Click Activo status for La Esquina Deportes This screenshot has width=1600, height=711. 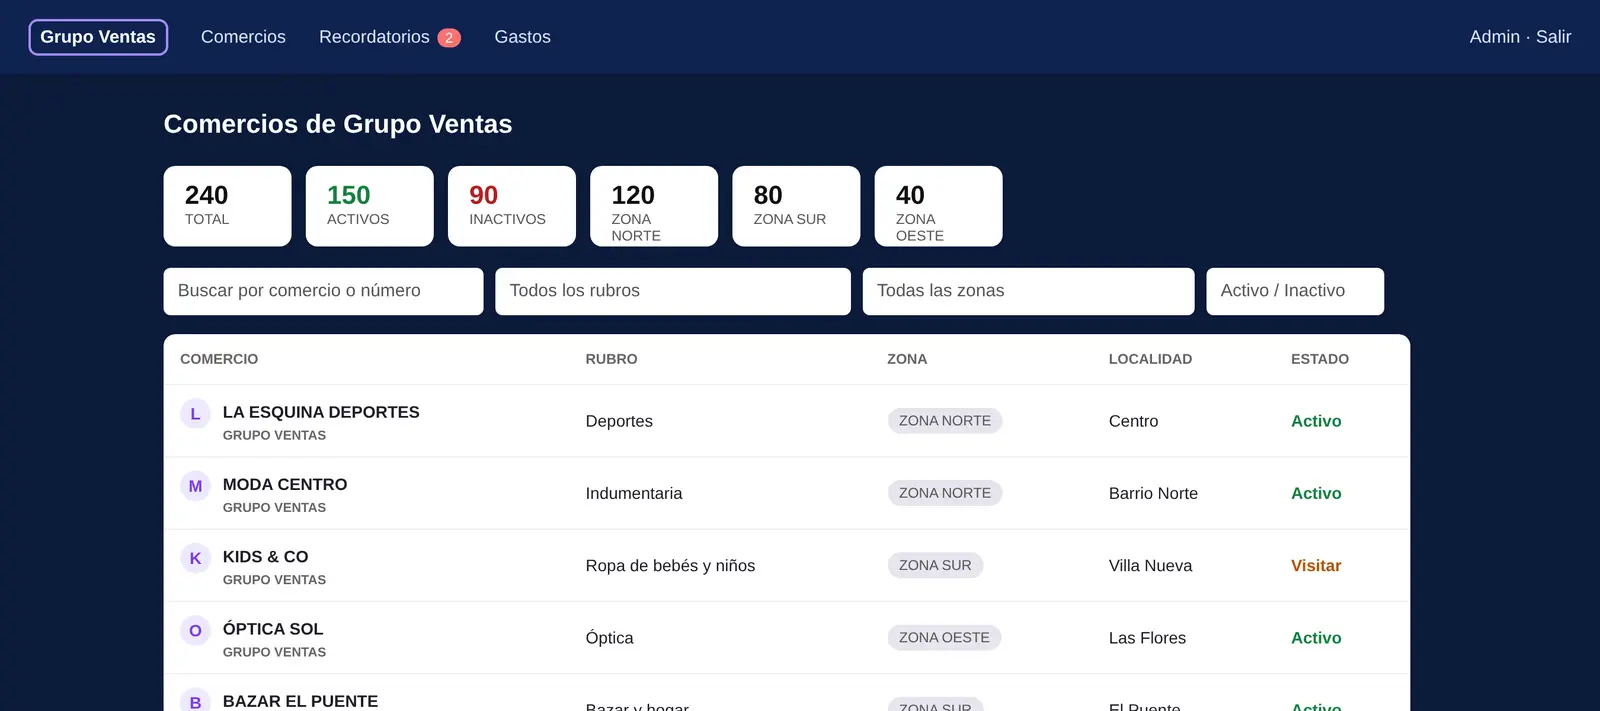(x=1316, y=421)
